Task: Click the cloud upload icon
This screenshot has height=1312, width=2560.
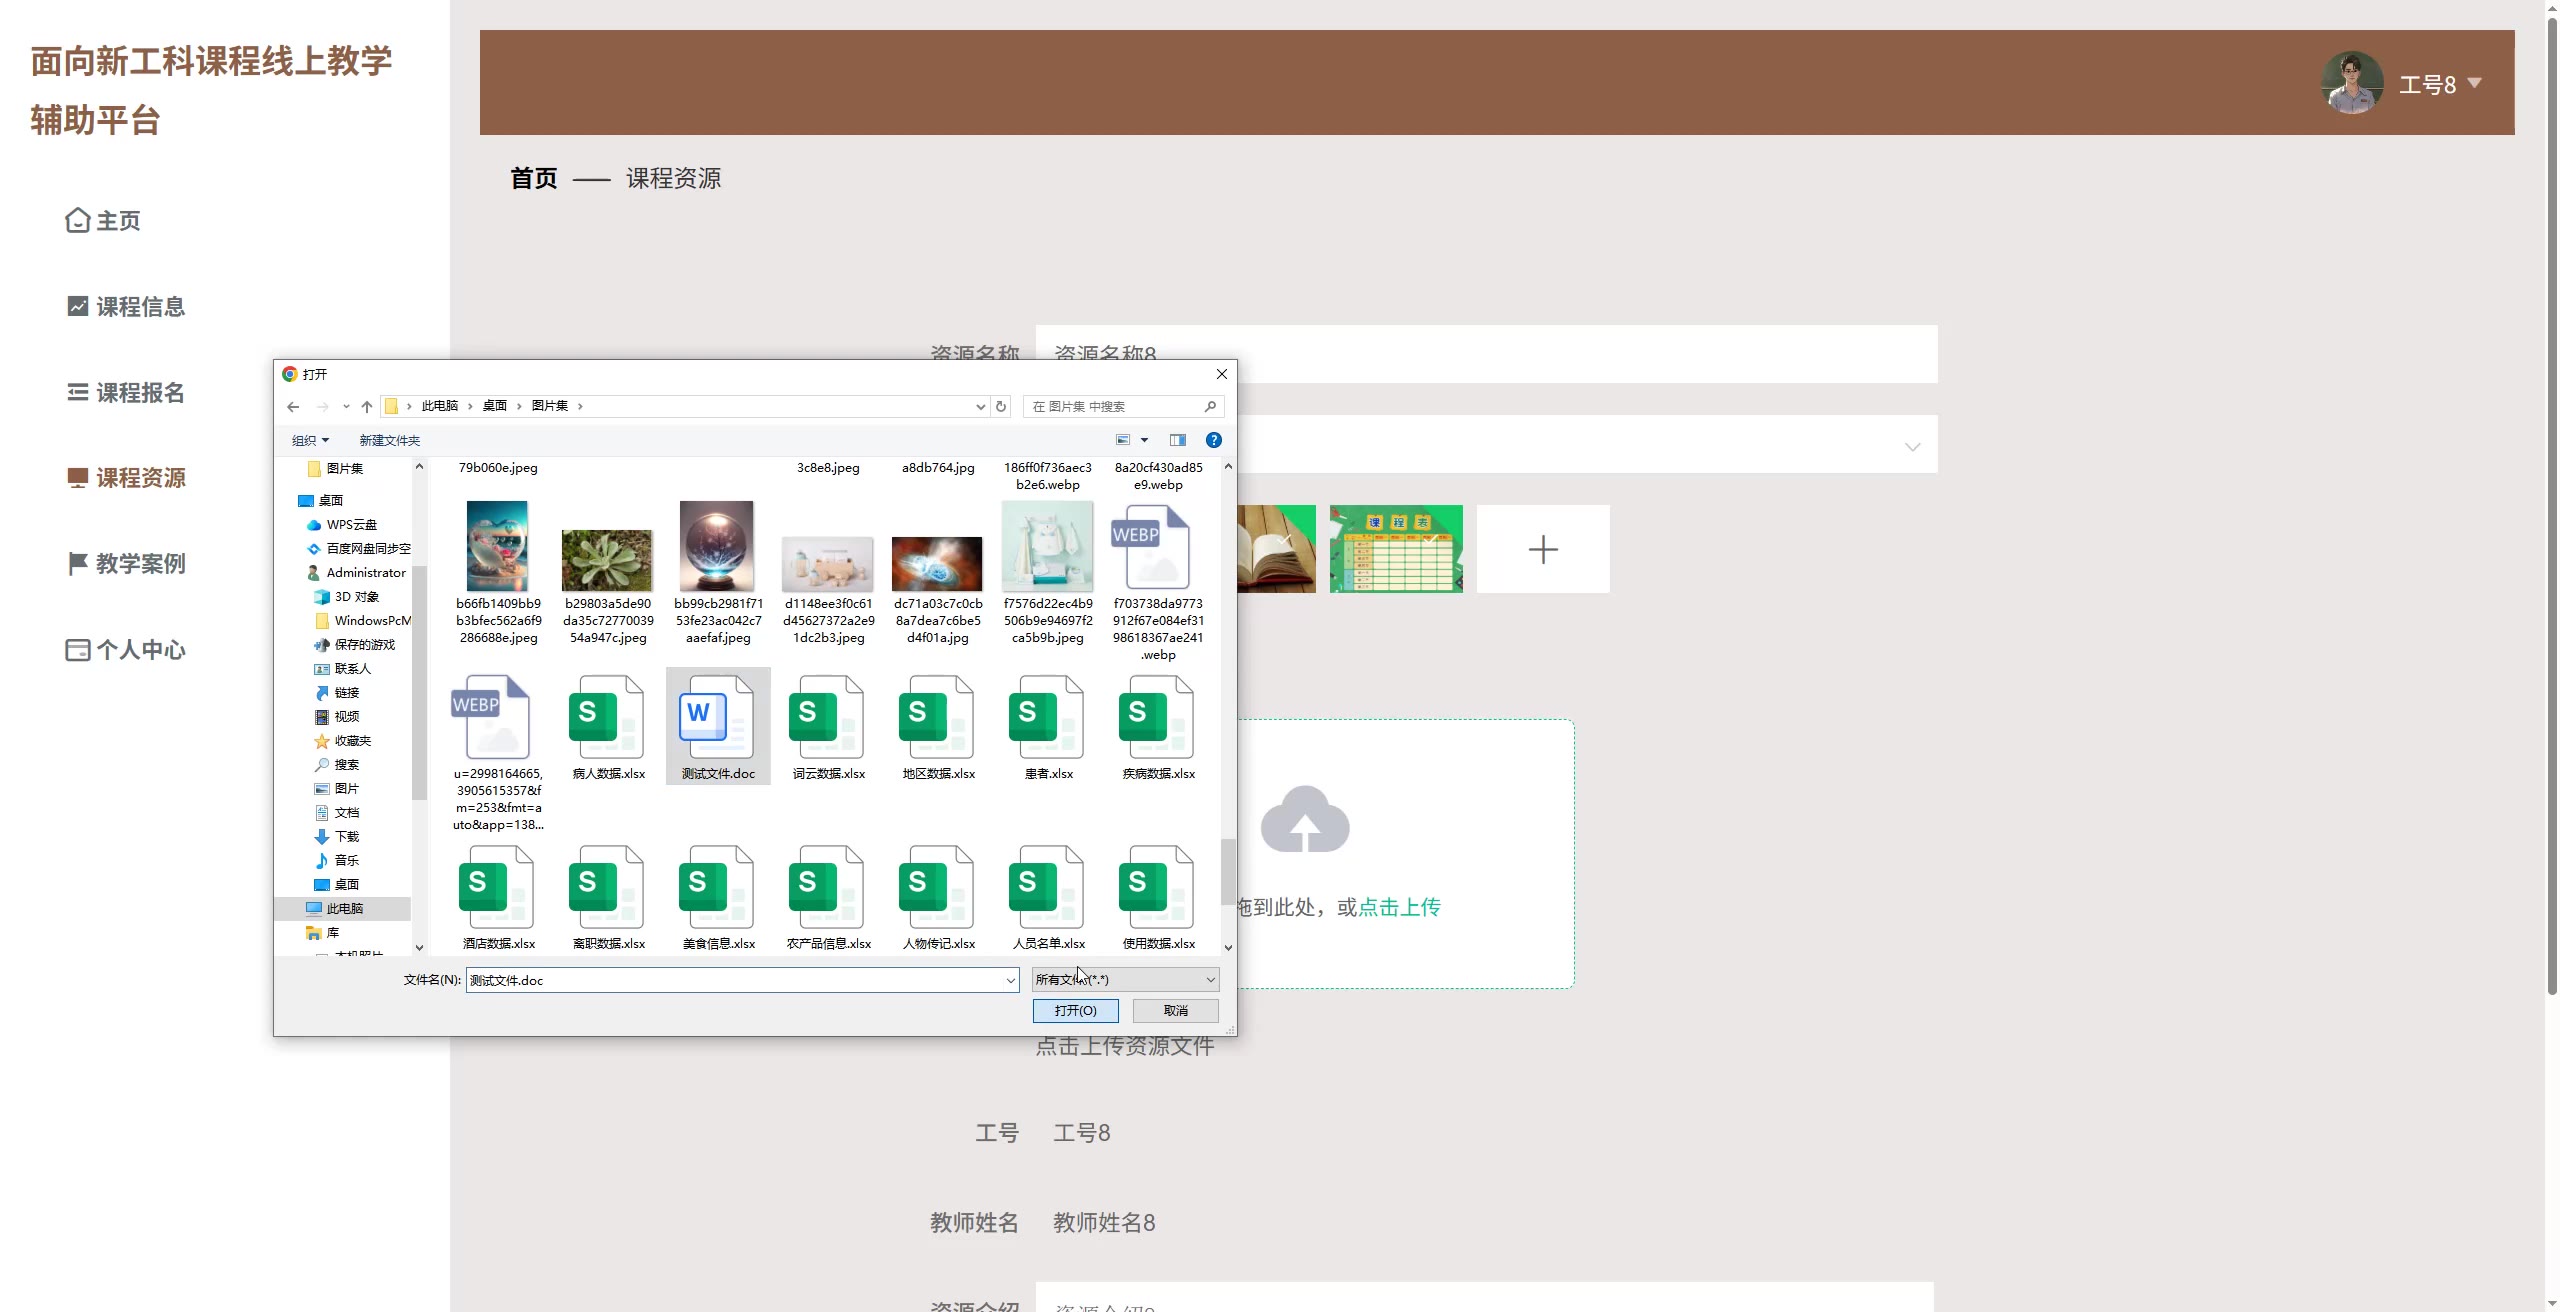Action: tap(1305, 820)
